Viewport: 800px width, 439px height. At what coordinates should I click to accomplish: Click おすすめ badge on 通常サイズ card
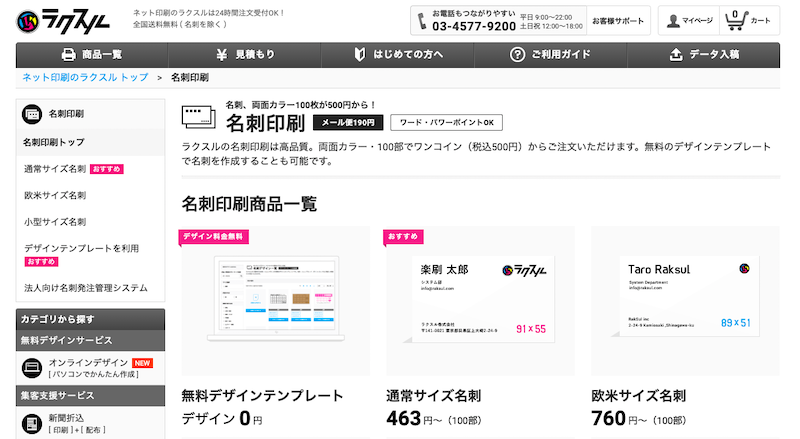[x=403, y=236]
